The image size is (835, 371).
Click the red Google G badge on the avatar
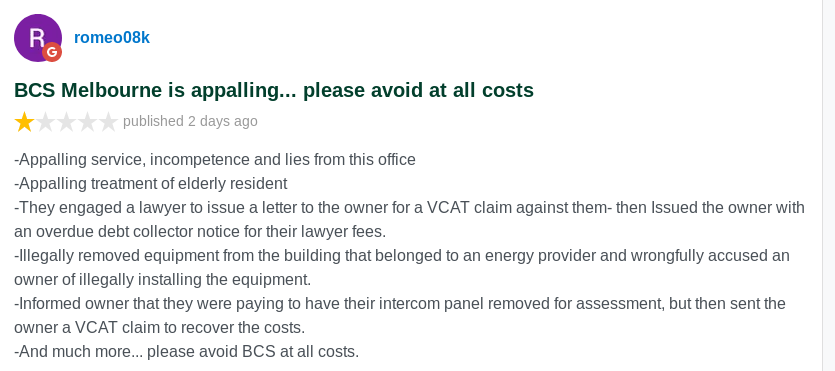click(52, 52)
